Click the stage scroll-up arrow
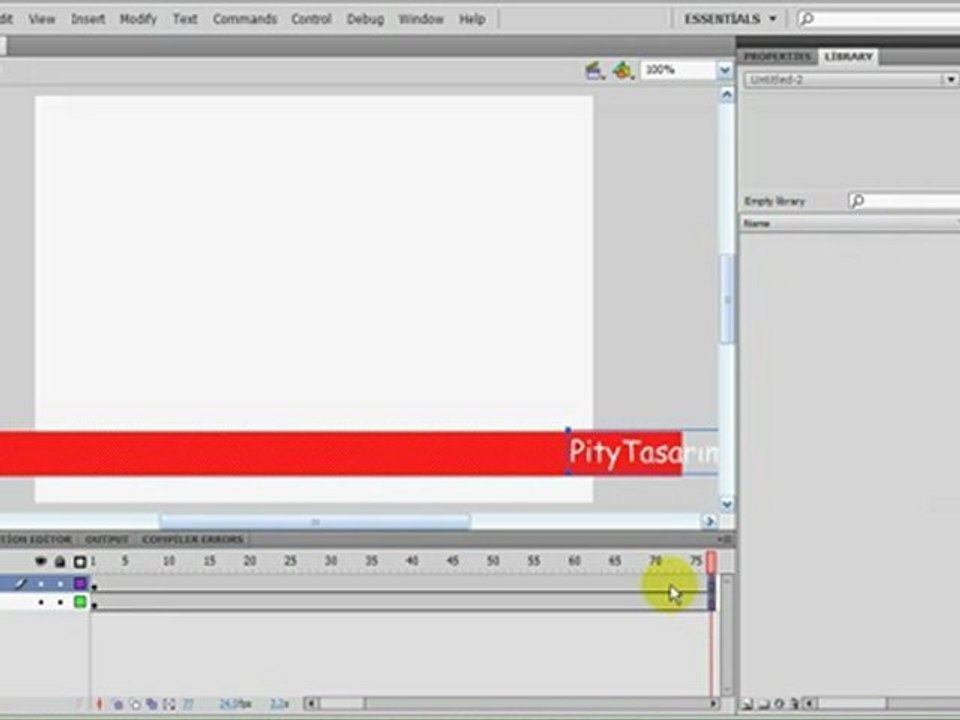 pos(727,94)
